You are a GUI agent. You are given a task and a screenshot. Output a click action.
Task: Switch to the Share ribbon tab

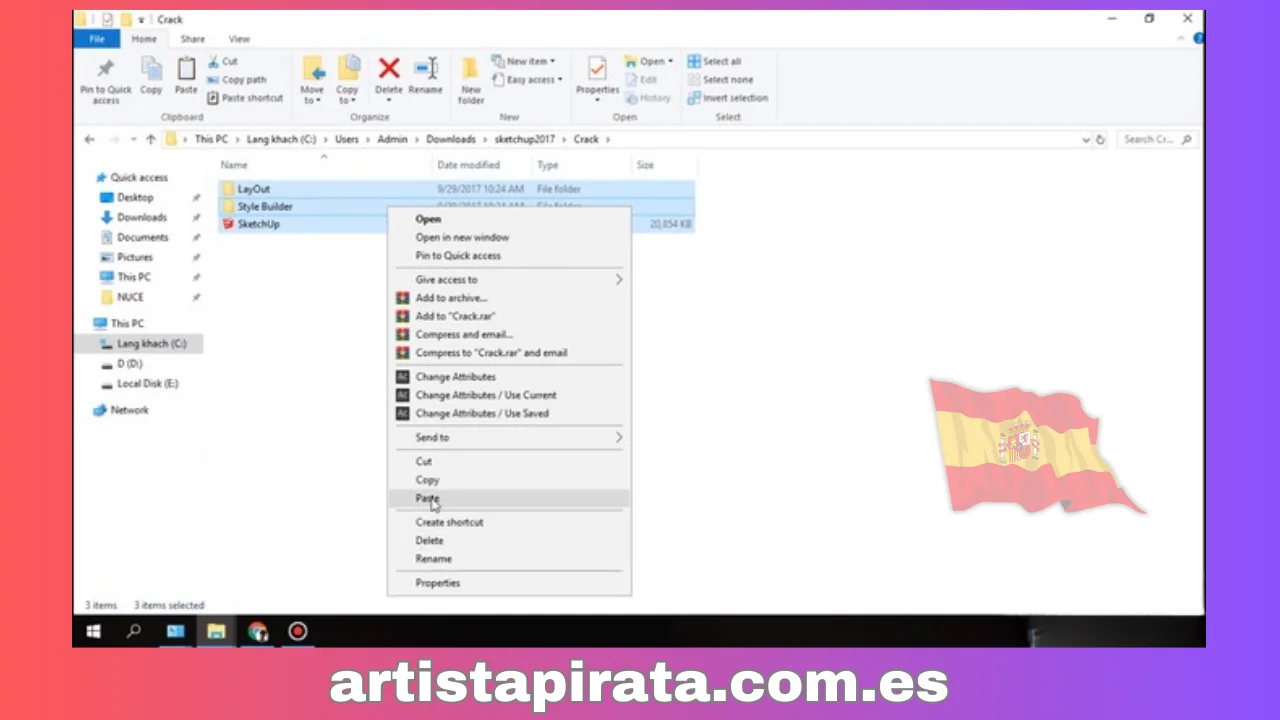coord(192,39)
